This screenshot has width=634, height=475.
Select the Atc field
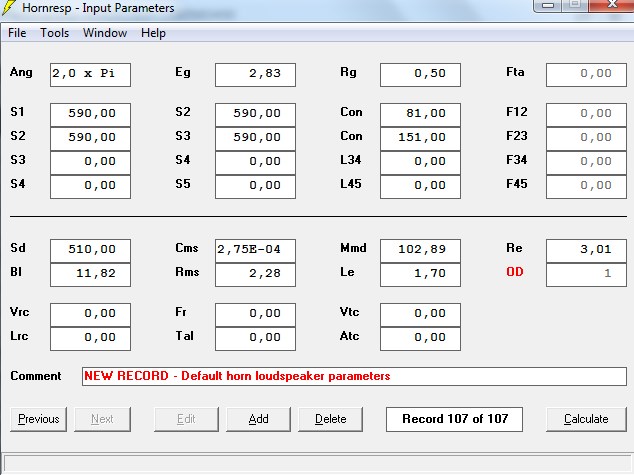pos(420,338)
